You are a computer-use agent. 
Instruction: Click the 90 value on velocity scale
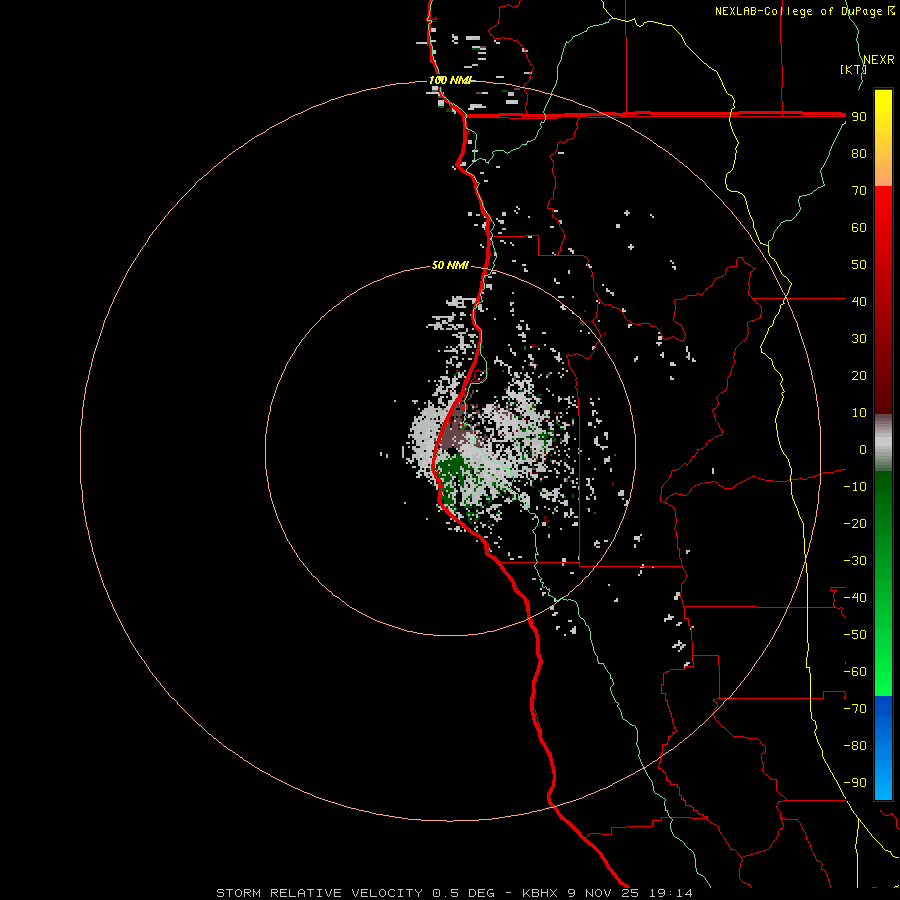[x=859, y=117]
